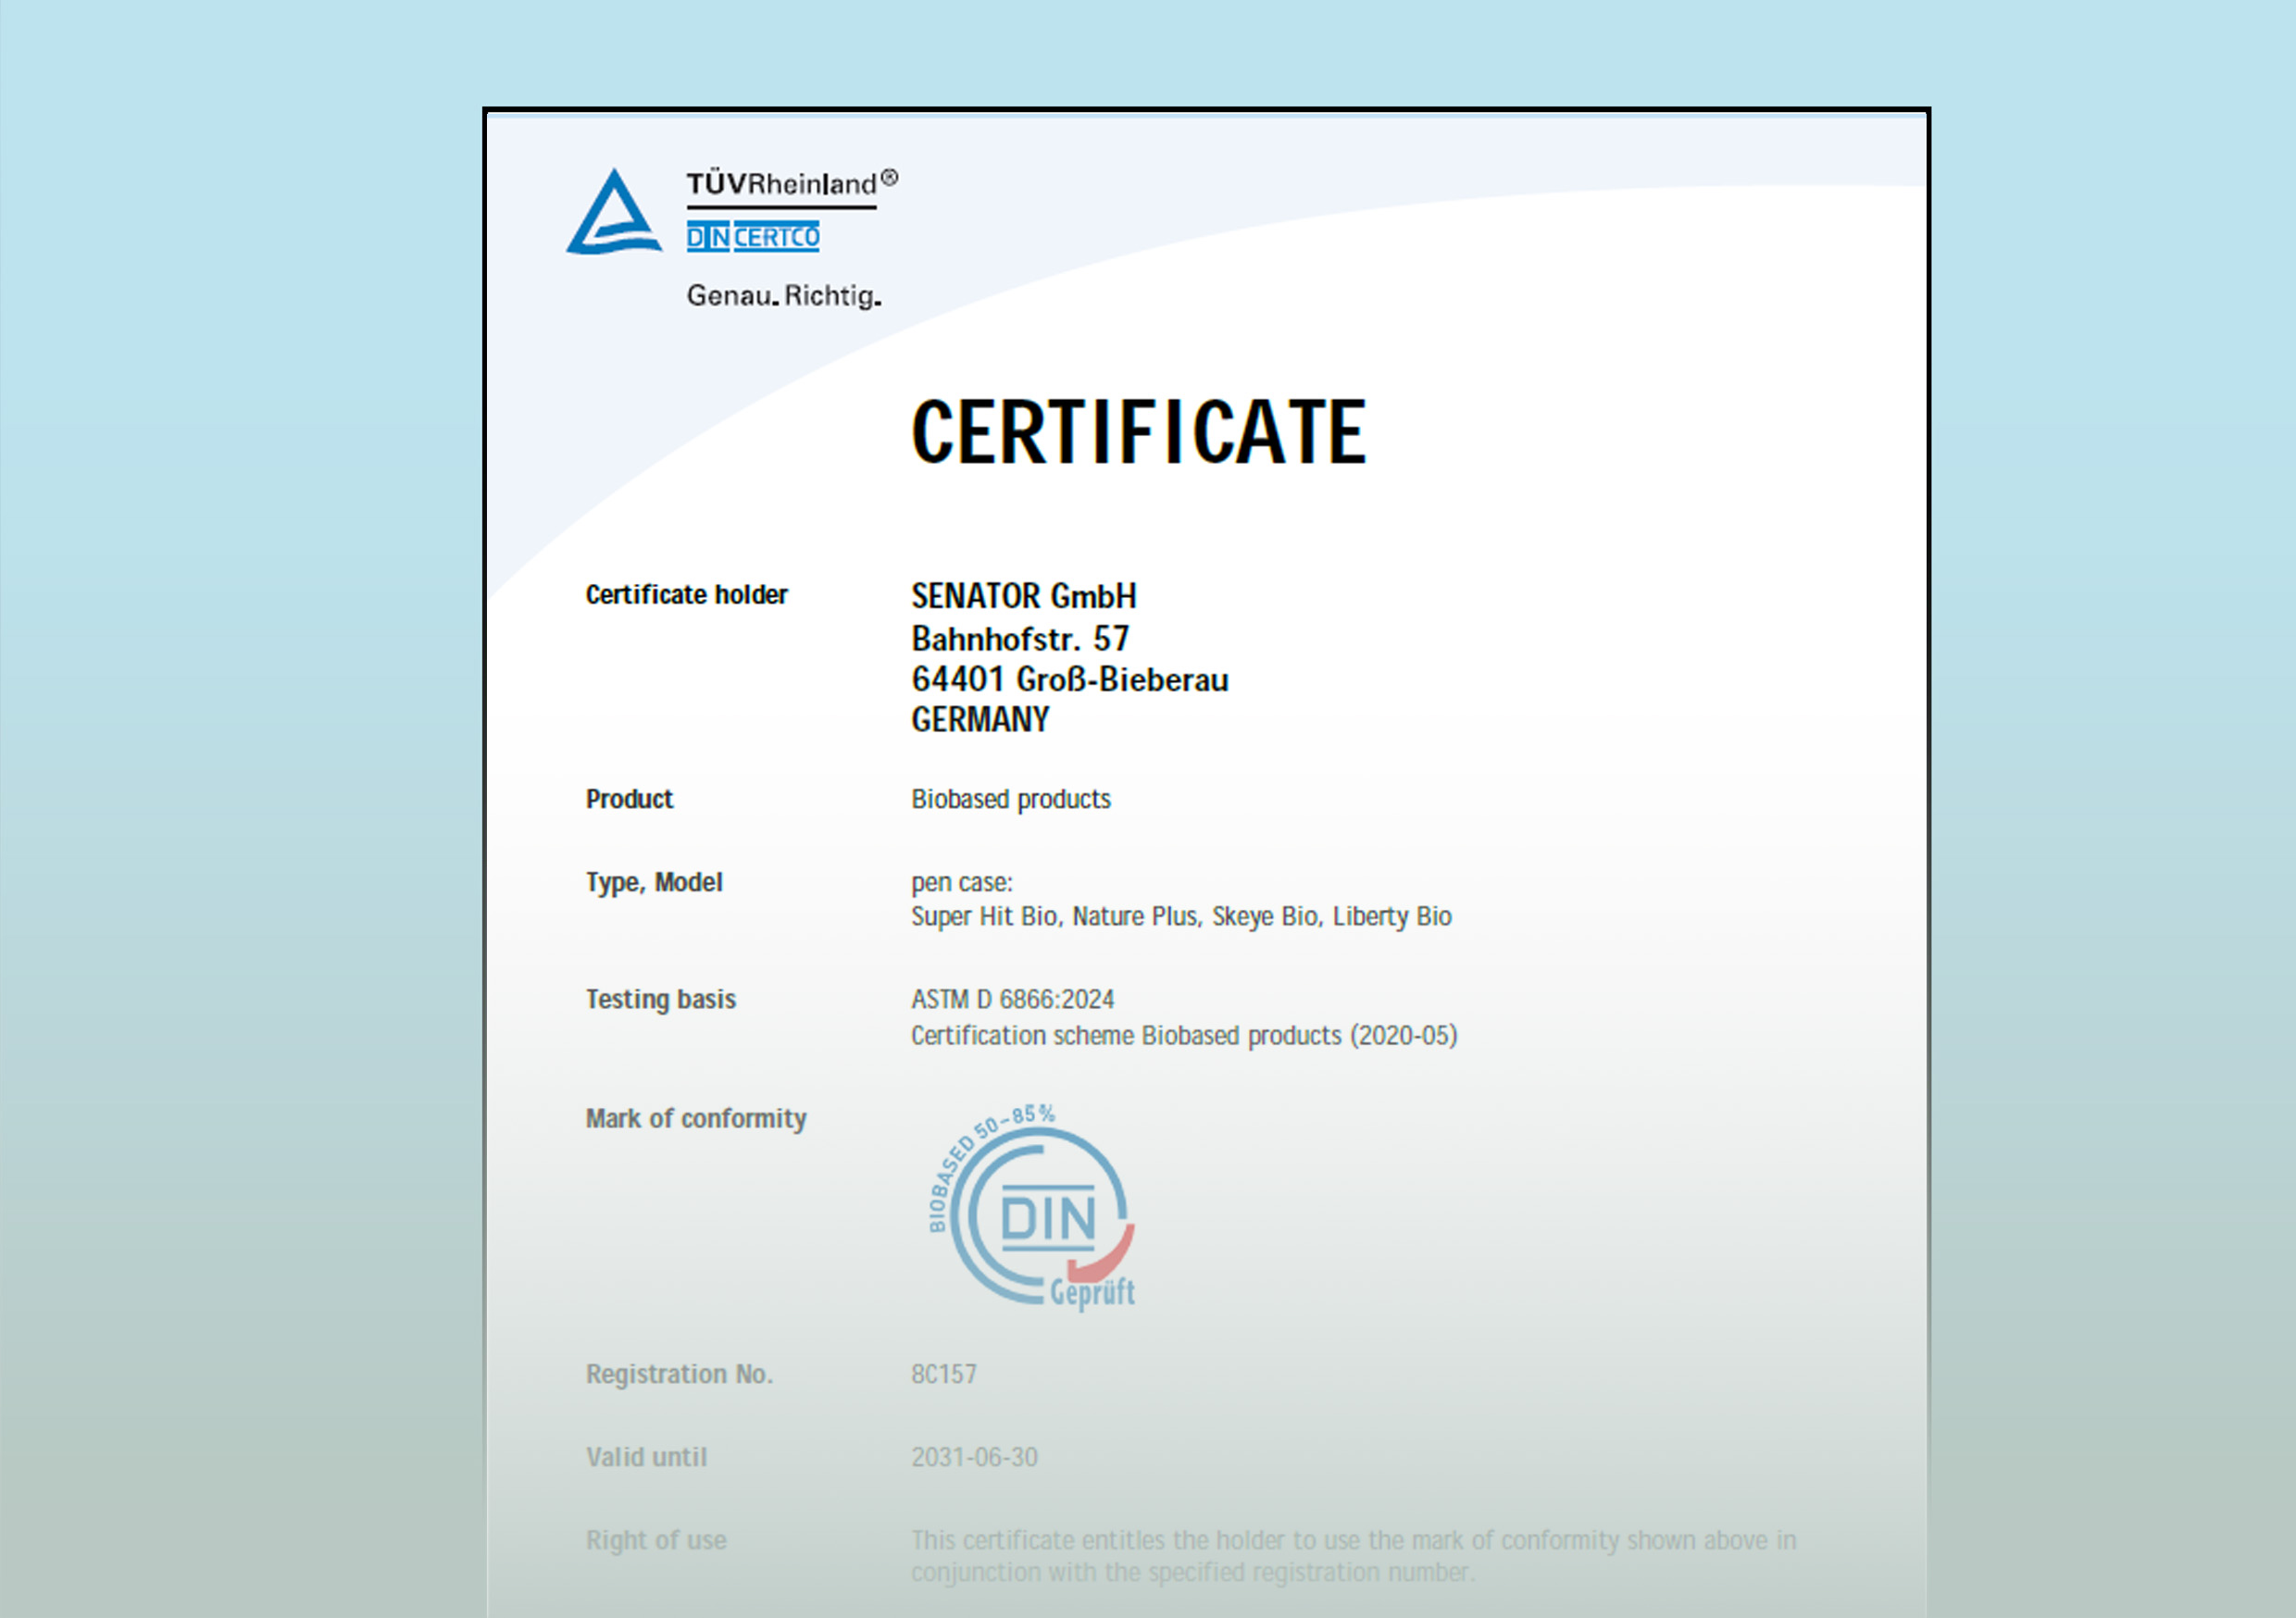2296x1618 pixels.
Task: Click the 'Genau. Richtig.' slogan
Action: 783,296
